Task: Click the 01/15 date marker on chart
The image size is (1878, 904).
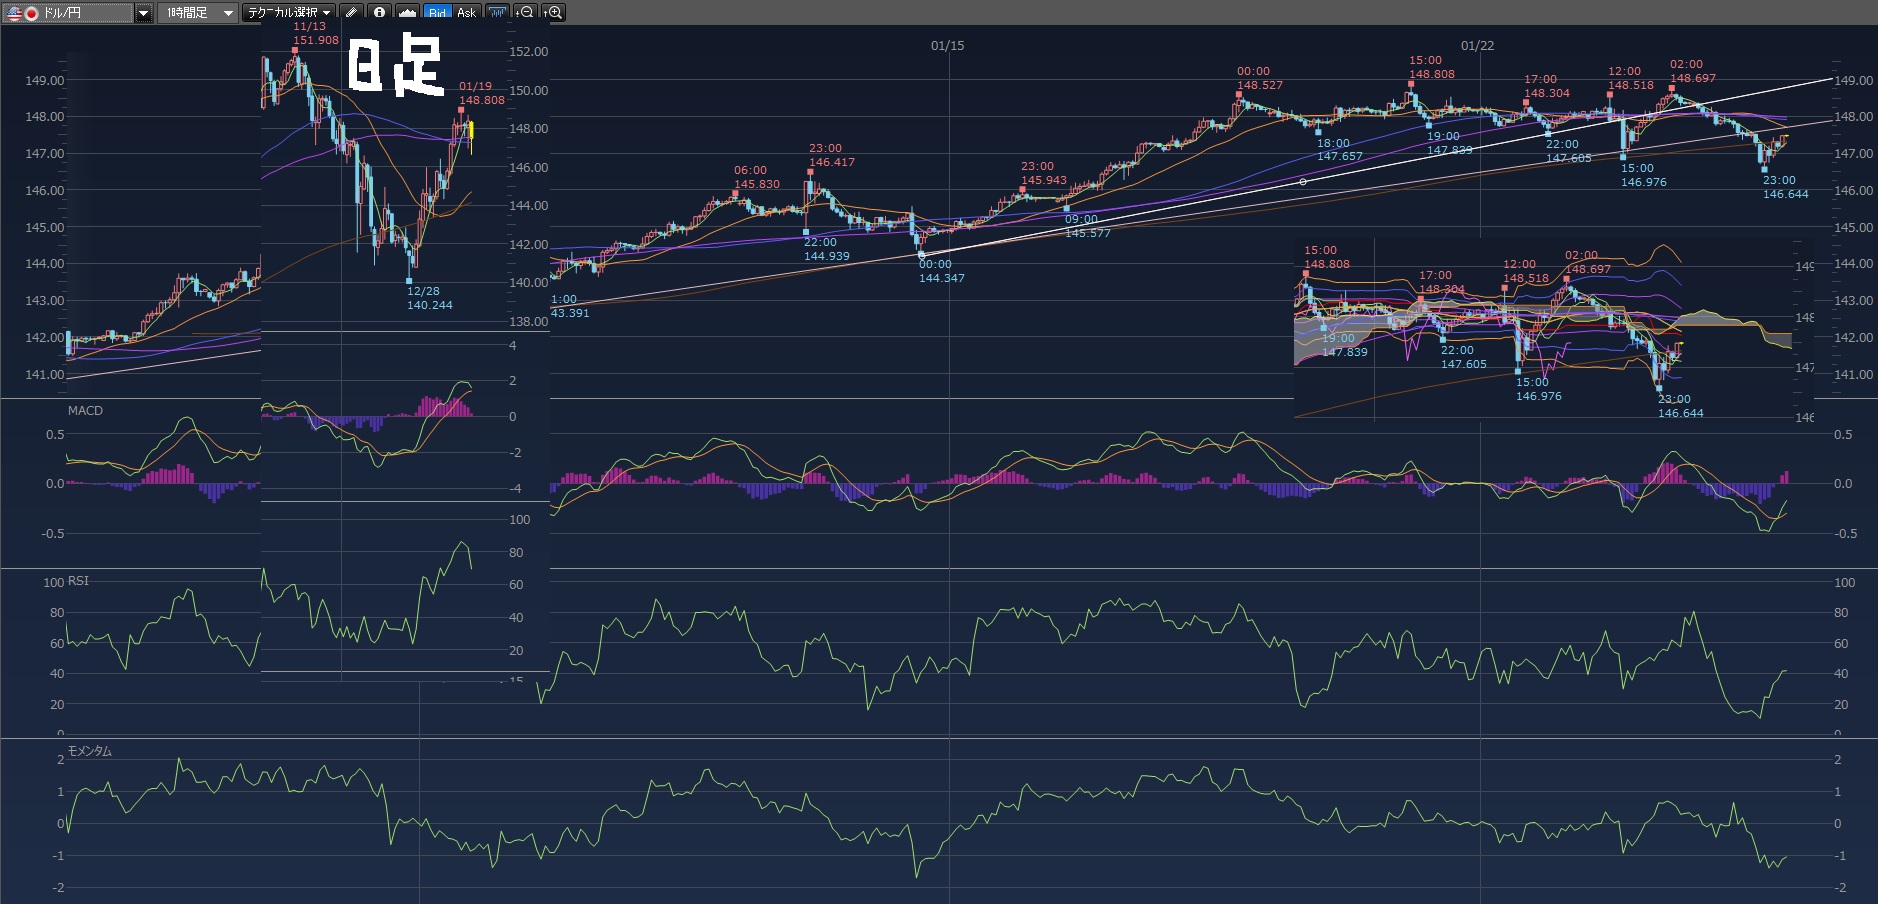Action: point(947,46)
